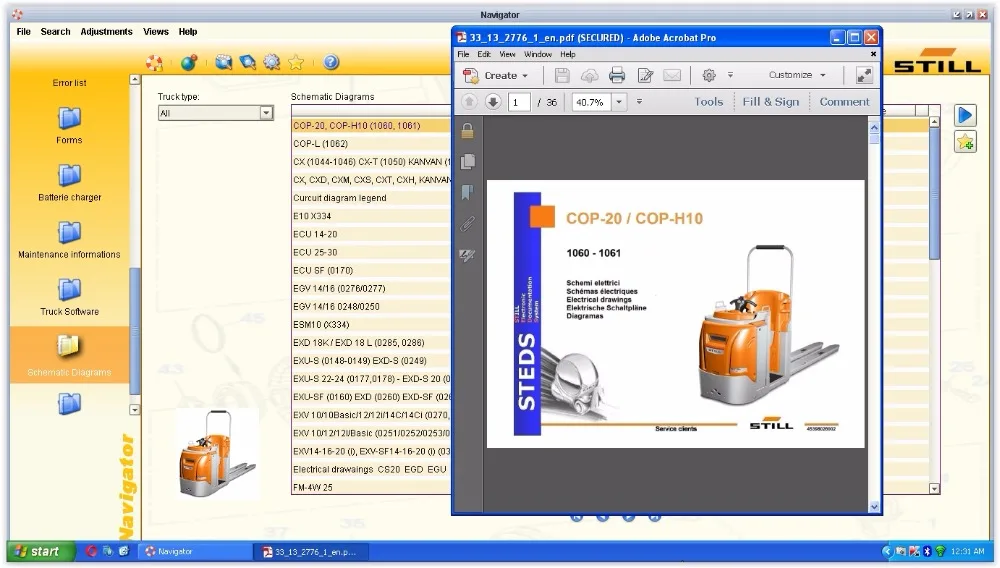1000x568 pixels.
Task: Click the page number input field
Action: [x=519, y=102]
